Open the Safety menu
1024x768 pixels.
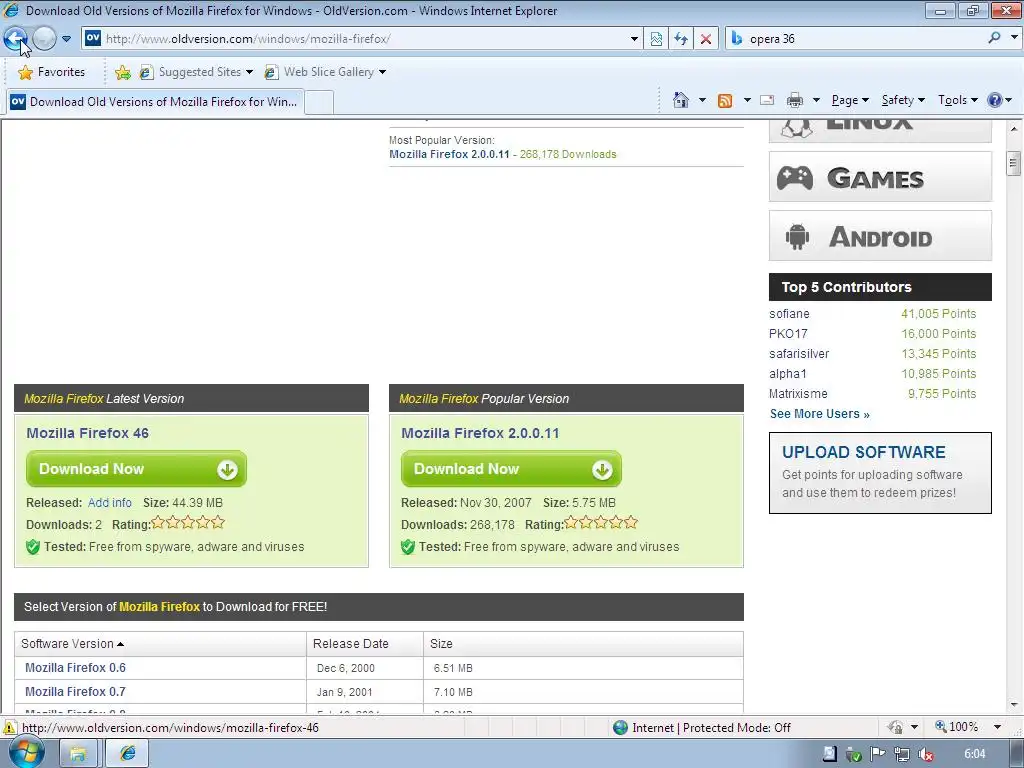pos(903,100)
